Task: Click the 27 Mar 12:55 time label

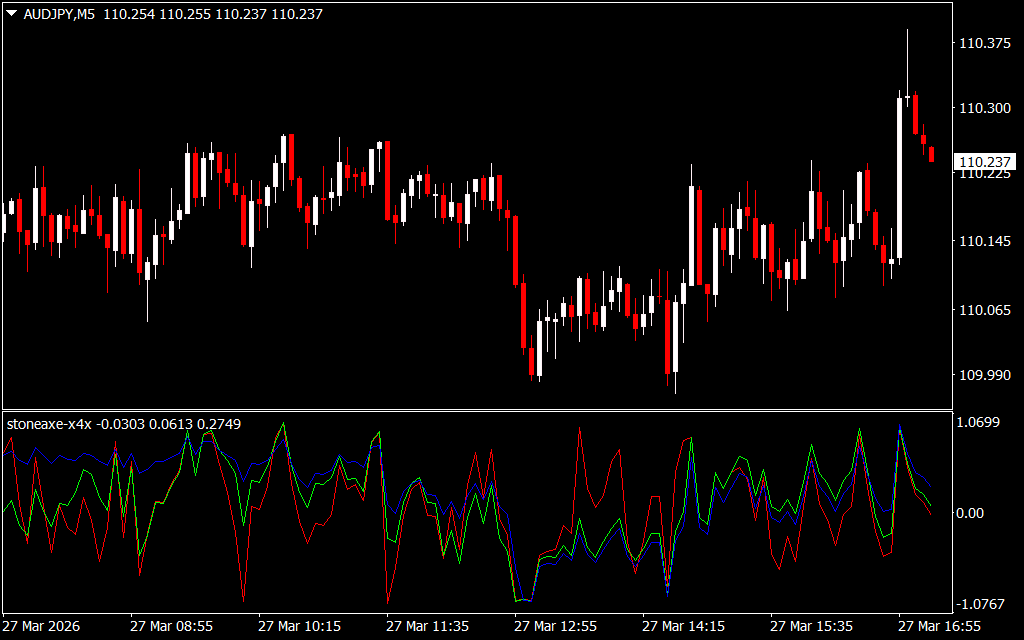Action: pyautogui.click(x=555, y=626)
